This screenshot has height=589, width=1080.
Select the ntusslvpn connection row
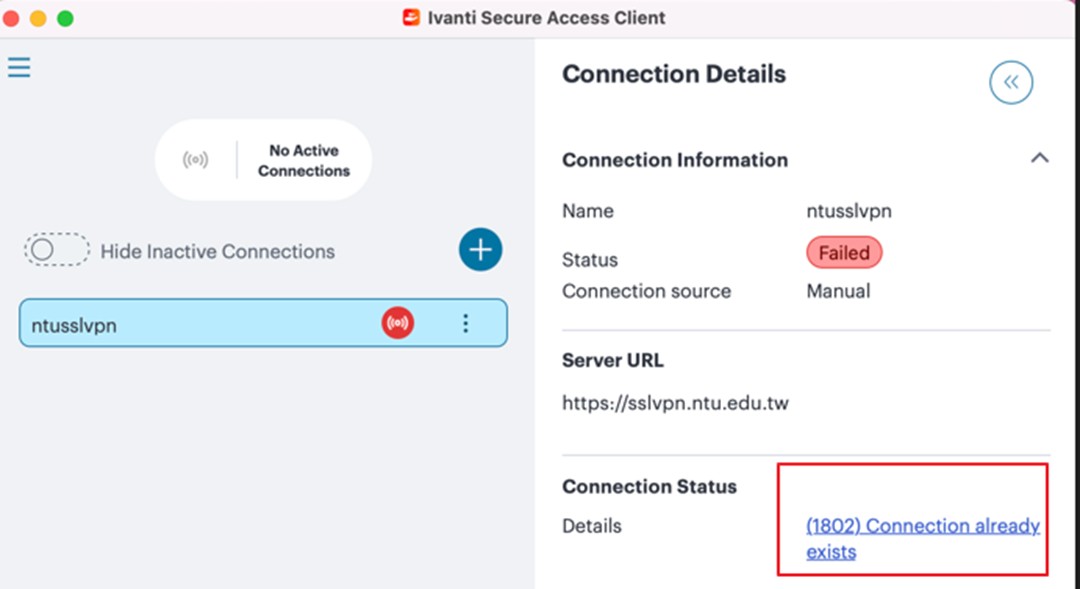click(200, 324)
